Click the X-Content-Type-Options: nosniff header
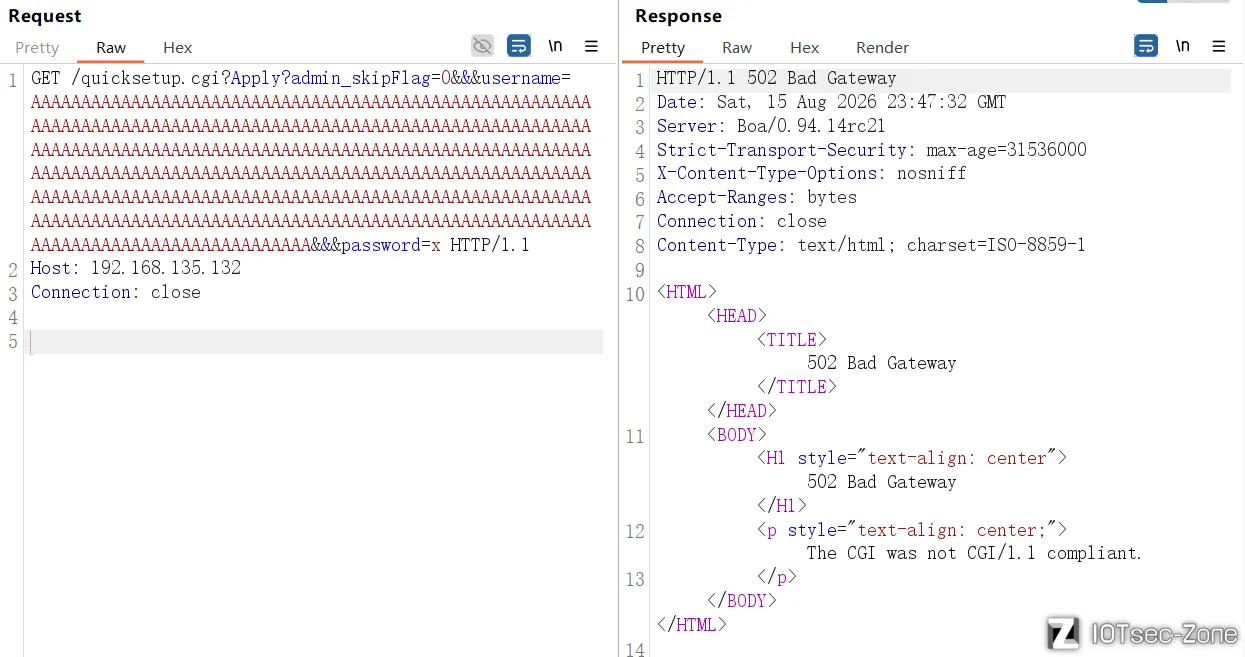Screen dimensions: 1245x657 pos(811,173)
